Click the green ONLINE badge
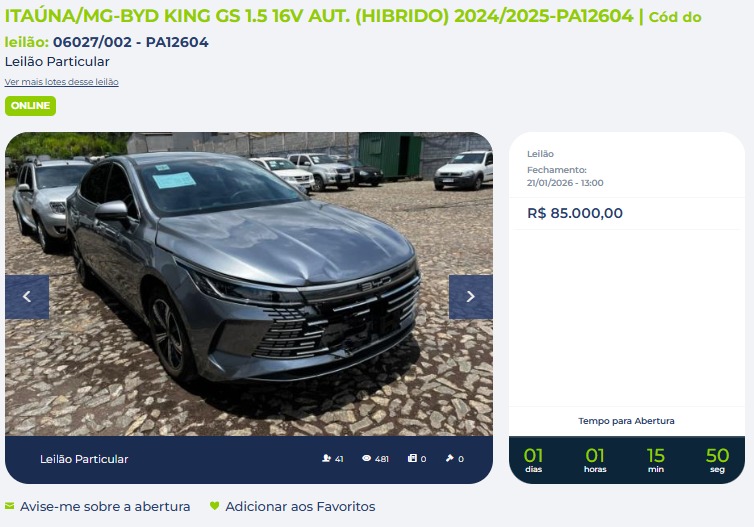 [30, 106]
